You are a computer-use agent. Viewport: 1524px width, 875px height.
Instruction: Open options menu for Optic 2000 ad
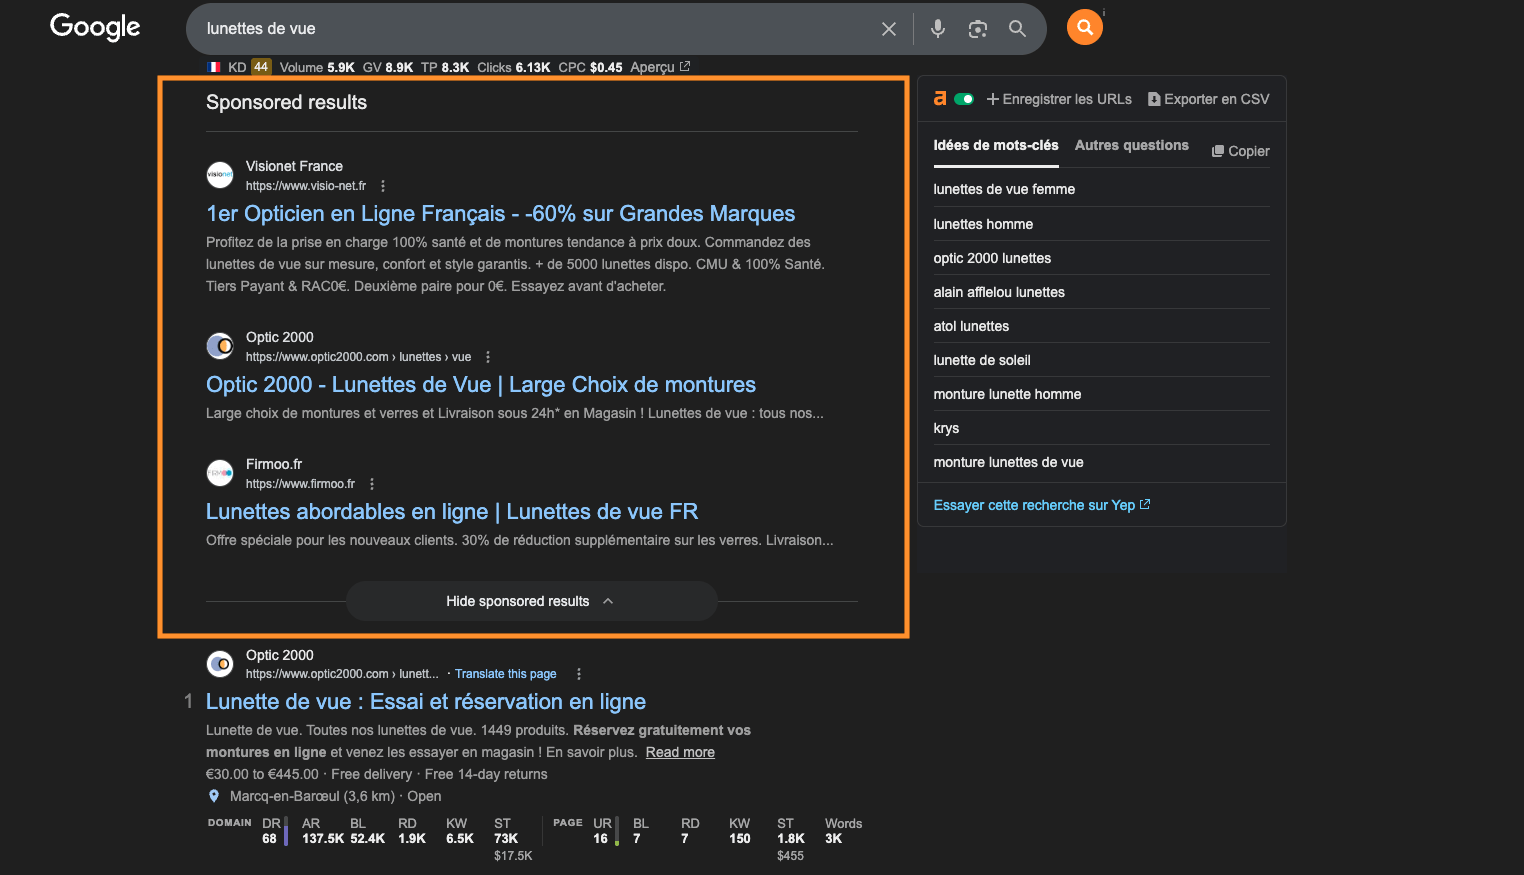point(488,357)
